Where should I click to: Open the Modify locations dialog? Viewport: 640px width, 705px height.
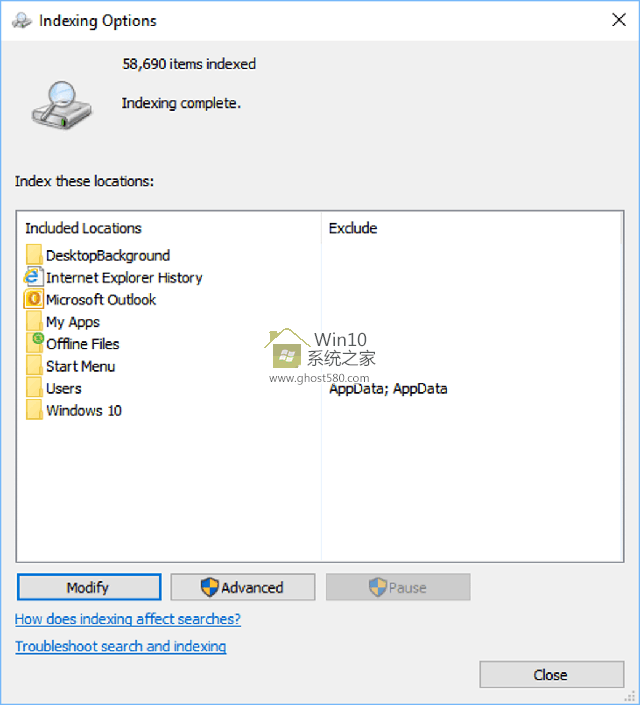click(89, 587)
